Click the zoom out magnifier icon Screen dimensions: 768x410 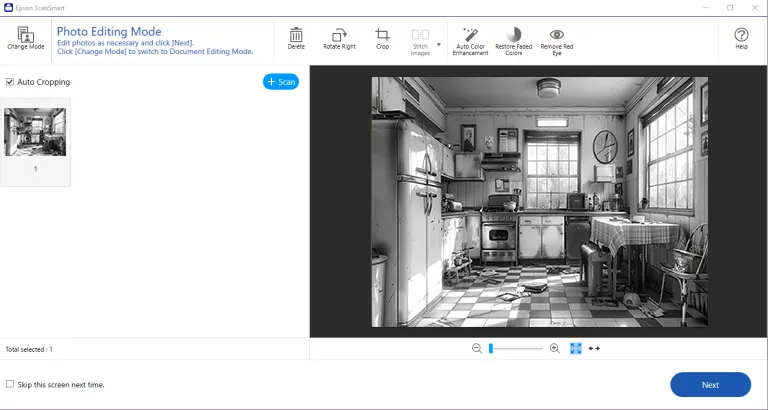(x=477, y=348)
